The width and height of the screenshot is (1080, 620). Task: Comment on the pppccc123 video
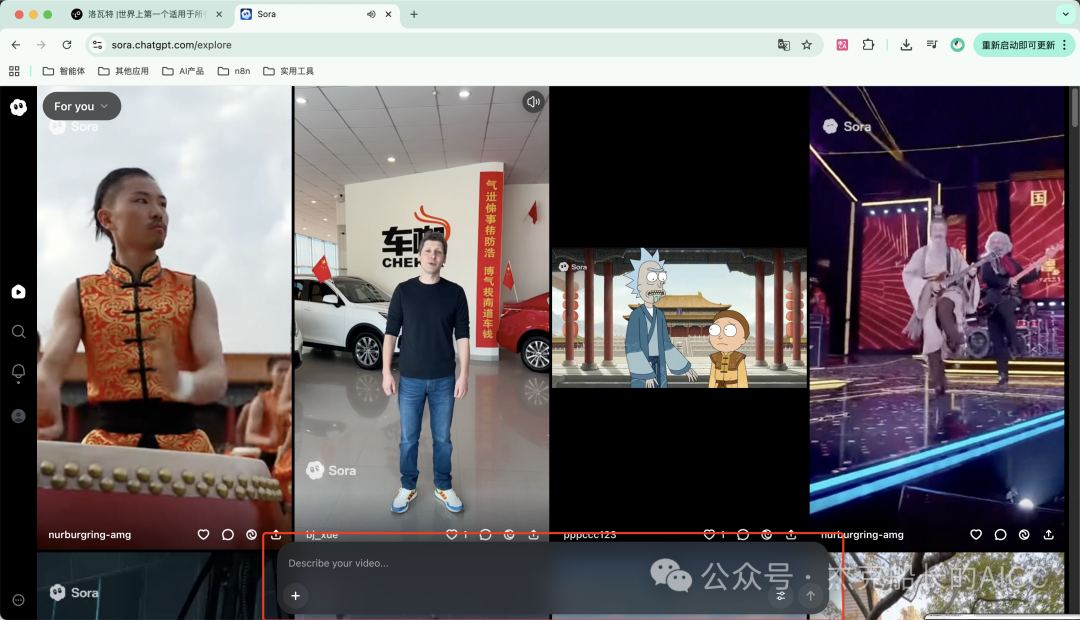[742, 535]
